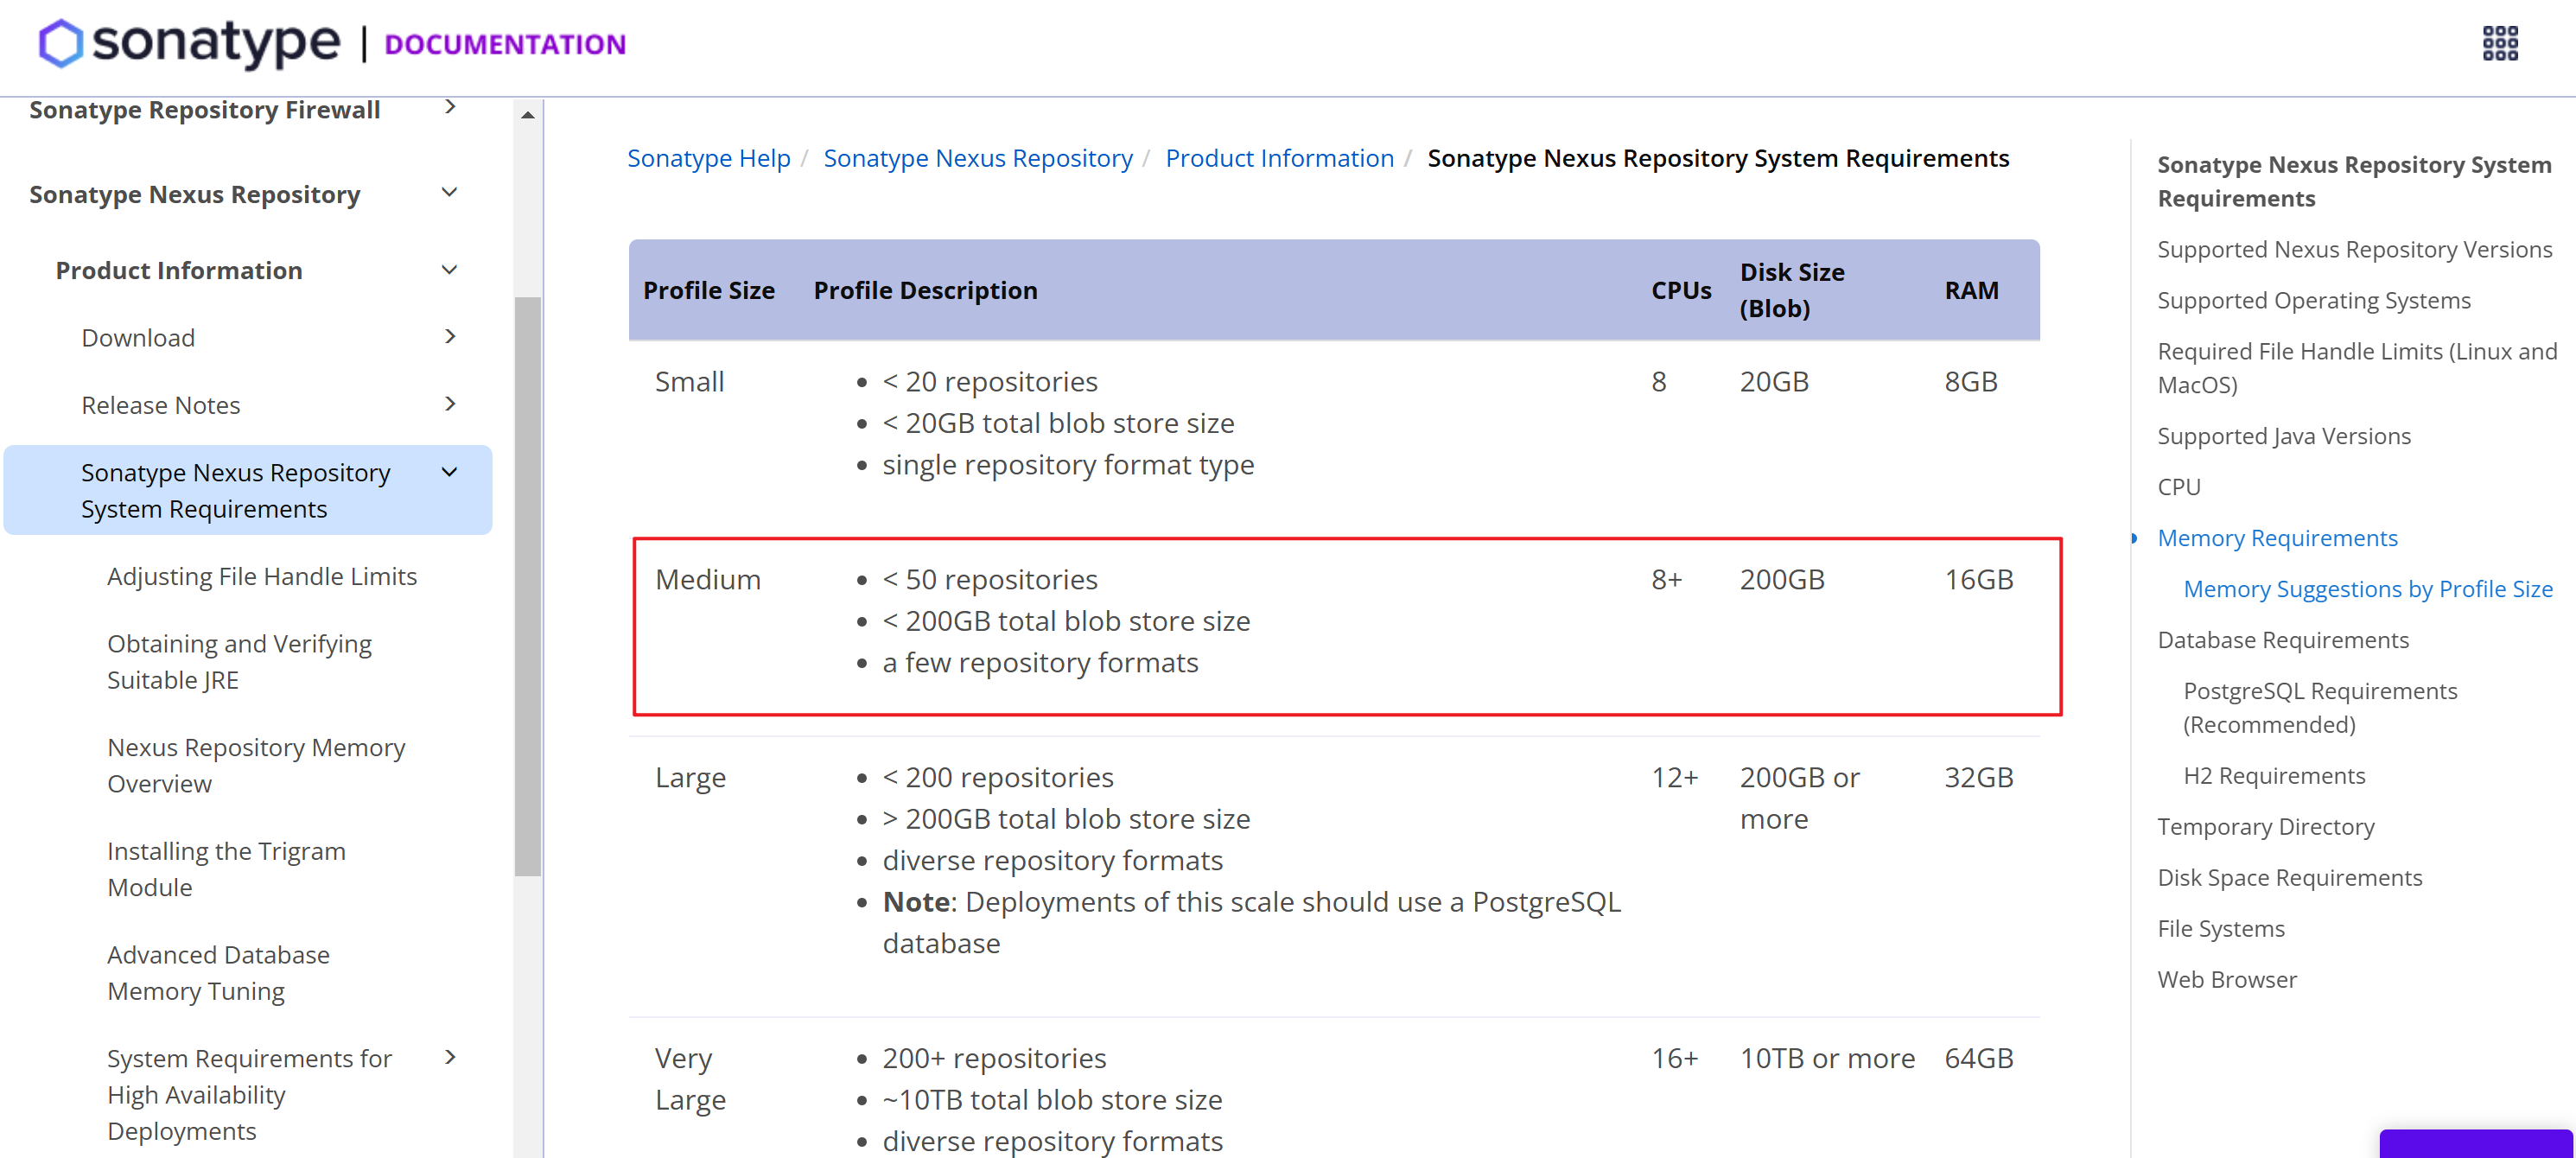Jump to File Systems section
This screenshot has height=1158, width=2576.
[2220, 929]
